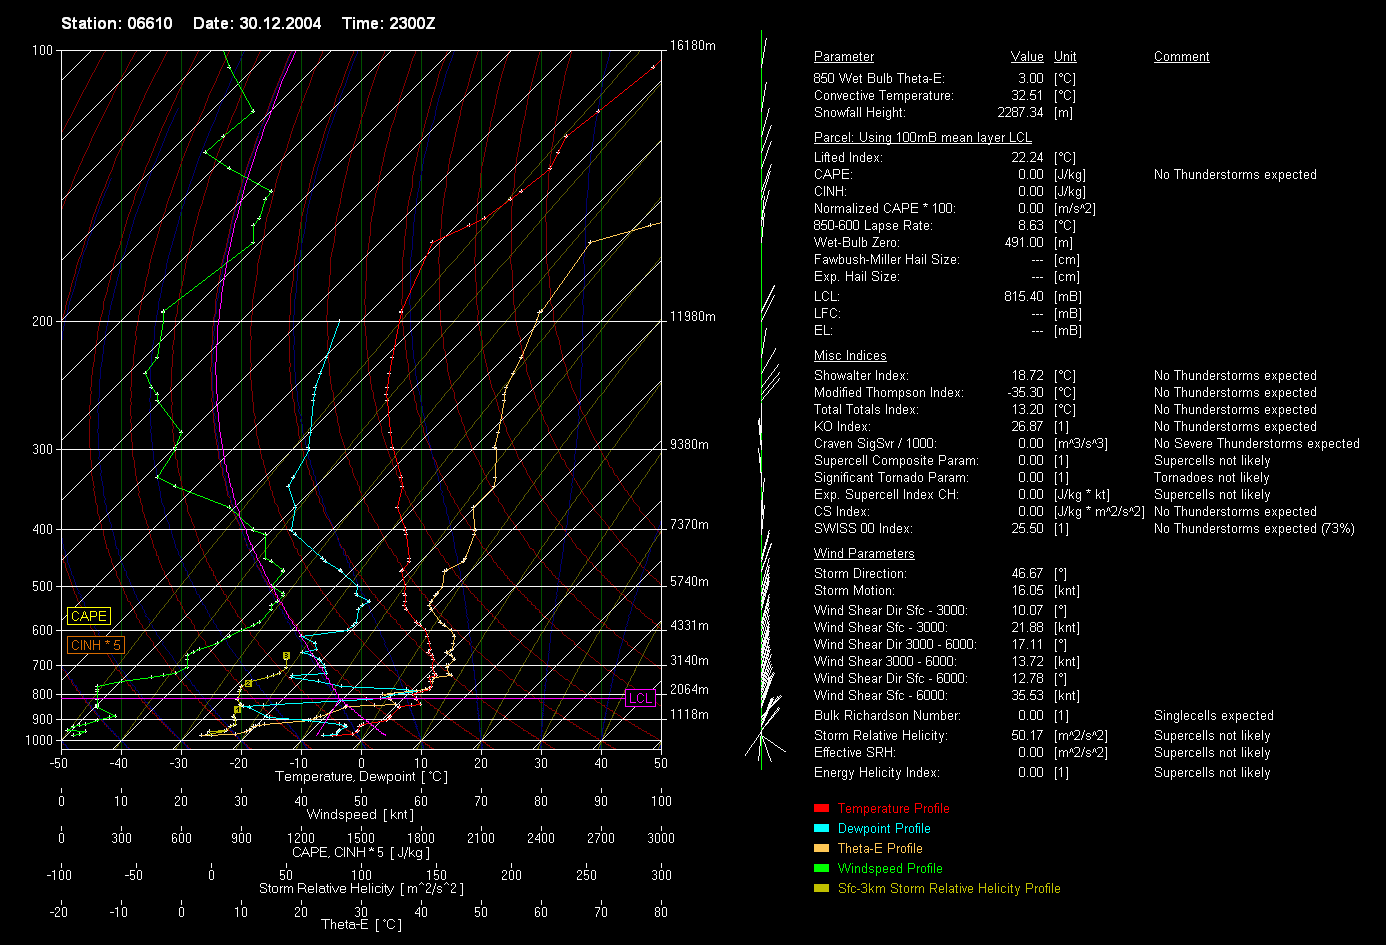This screenshot has height=945, width=1386.
Task: Select the orange CINH * 5 label box
Action: tap(95, 645)
